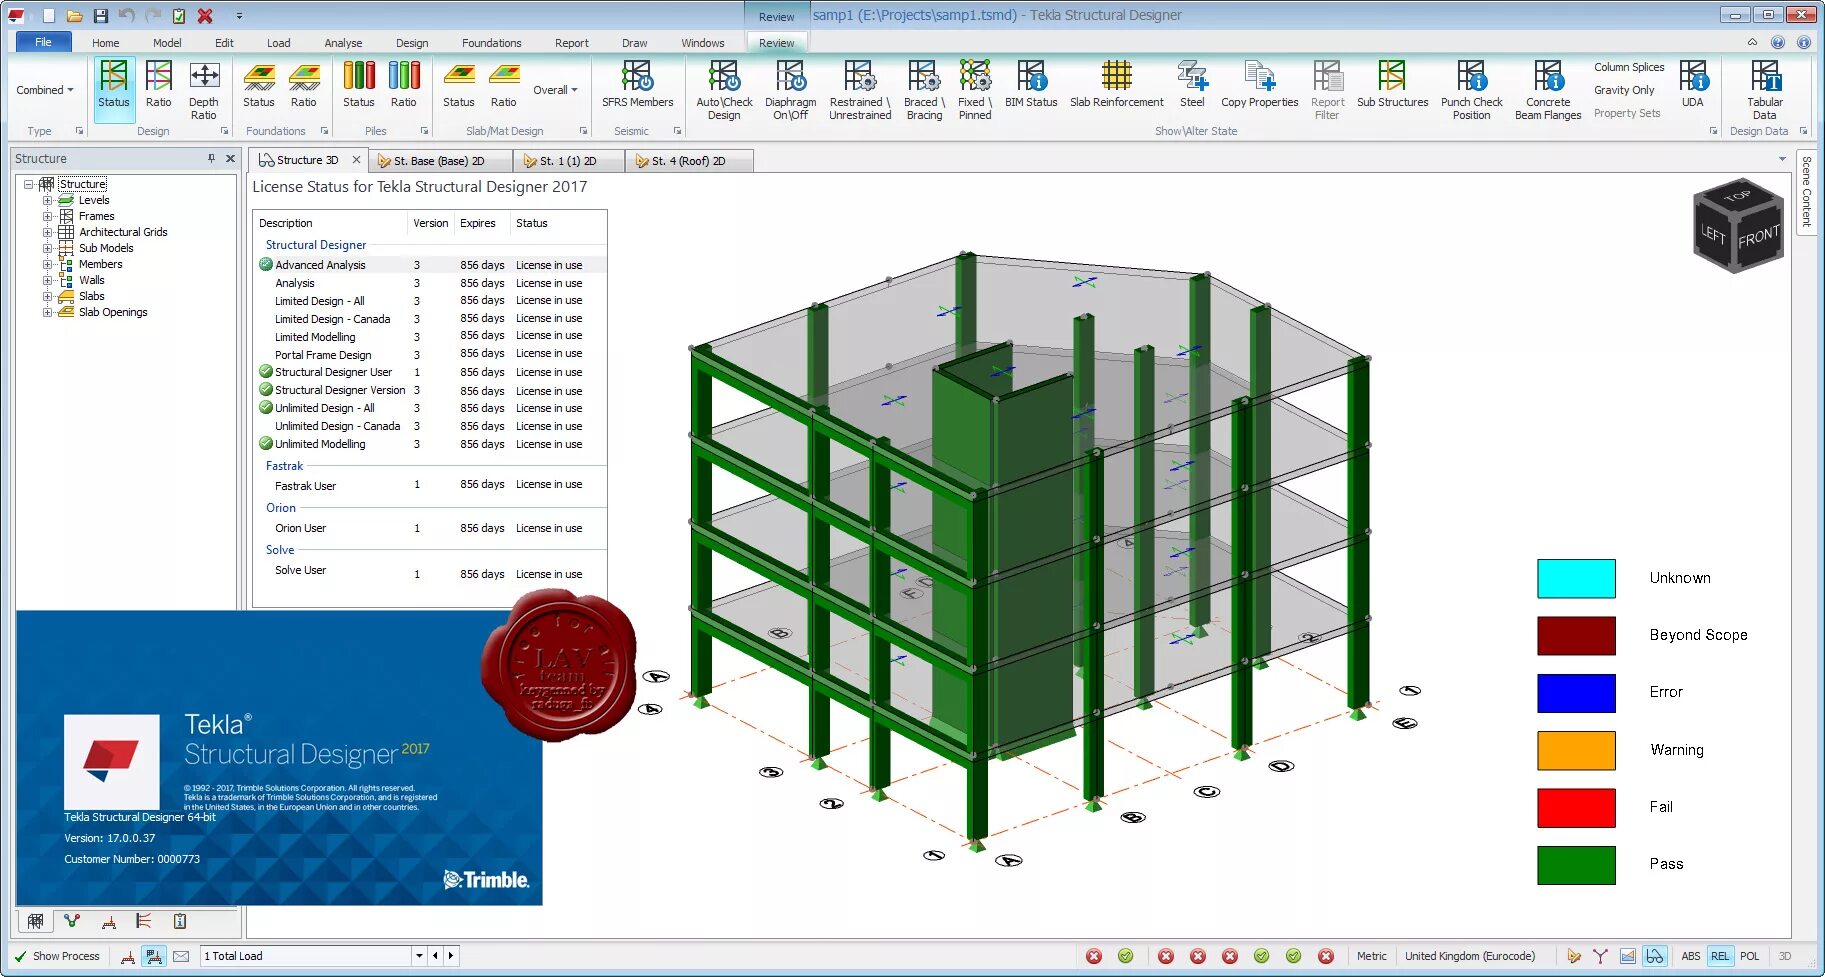Show Slab/Mat Design Ratio
This screenshot has width=1825, height=977.
tap(504, 84)
